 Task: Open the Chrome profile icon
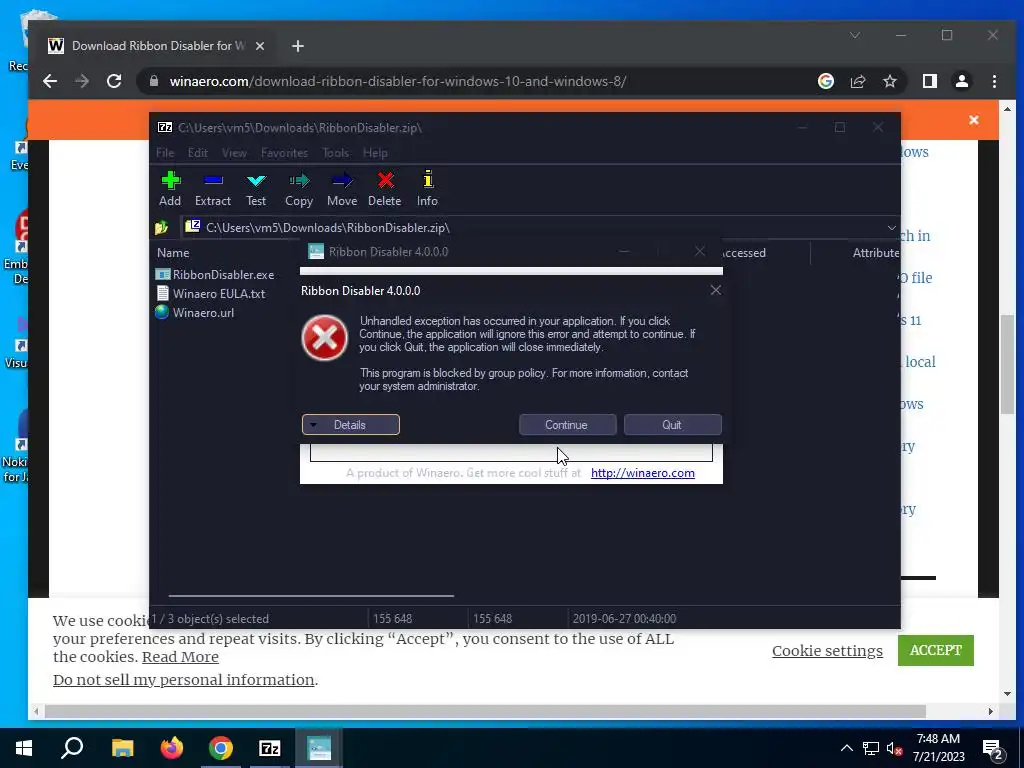tap(962, 82)
